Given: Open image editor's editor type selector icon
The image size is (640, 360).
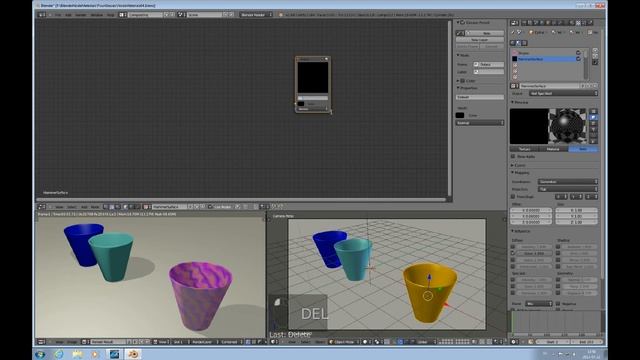Looking at the screenshot, I should [x=41, y=342].
